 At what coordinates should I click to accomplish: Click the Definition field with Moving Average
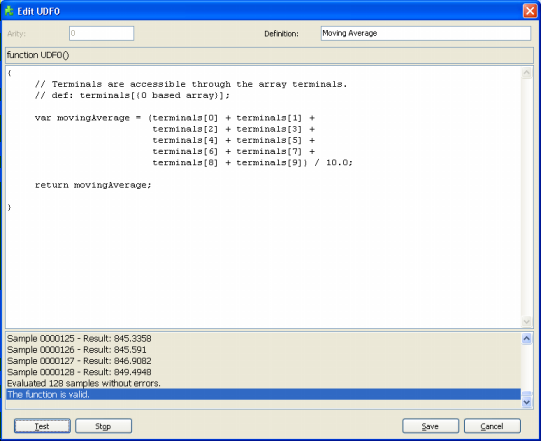[x=425, y=33]
